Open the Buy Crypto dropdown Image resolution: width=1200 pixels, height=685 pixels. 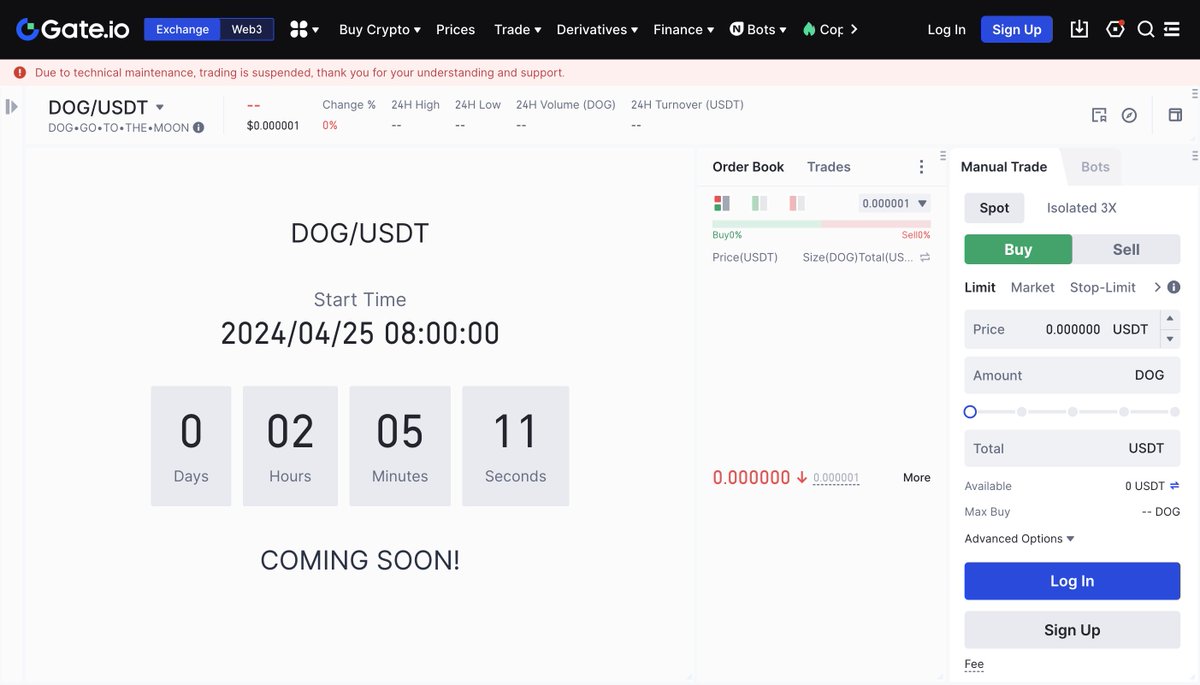(x=380, y=29)
